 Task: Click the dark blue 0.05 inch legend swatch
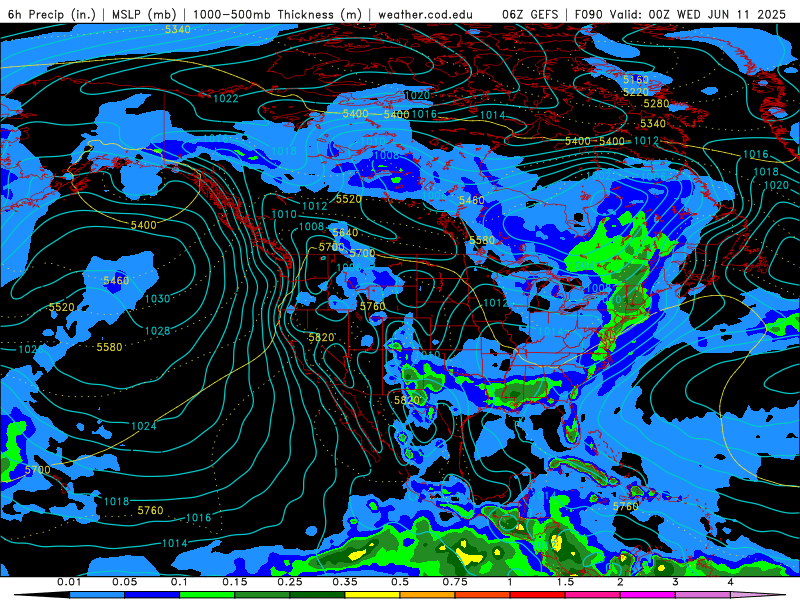pyautogui.click(x=152, y=595)
